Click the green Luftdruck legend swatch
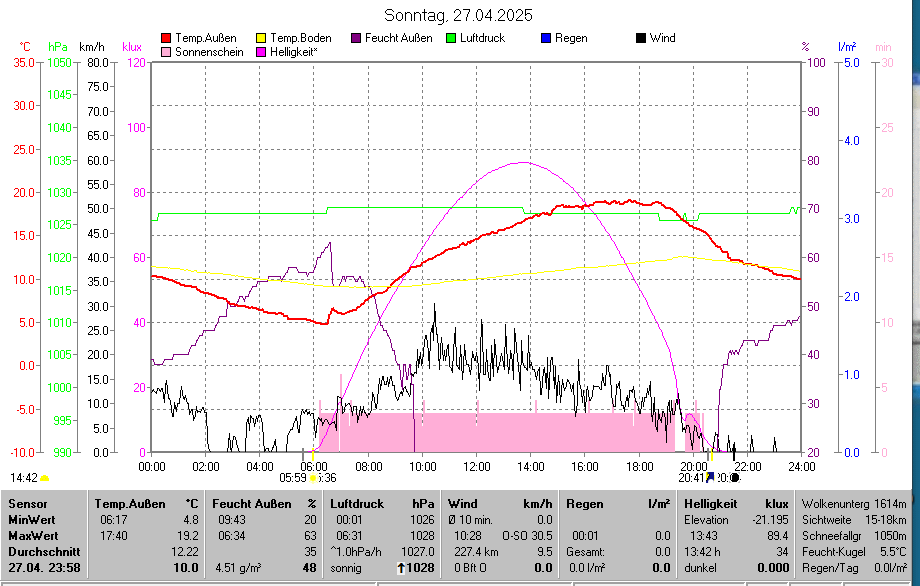Viewport: 920px width, 586px height. pos(451,38)
